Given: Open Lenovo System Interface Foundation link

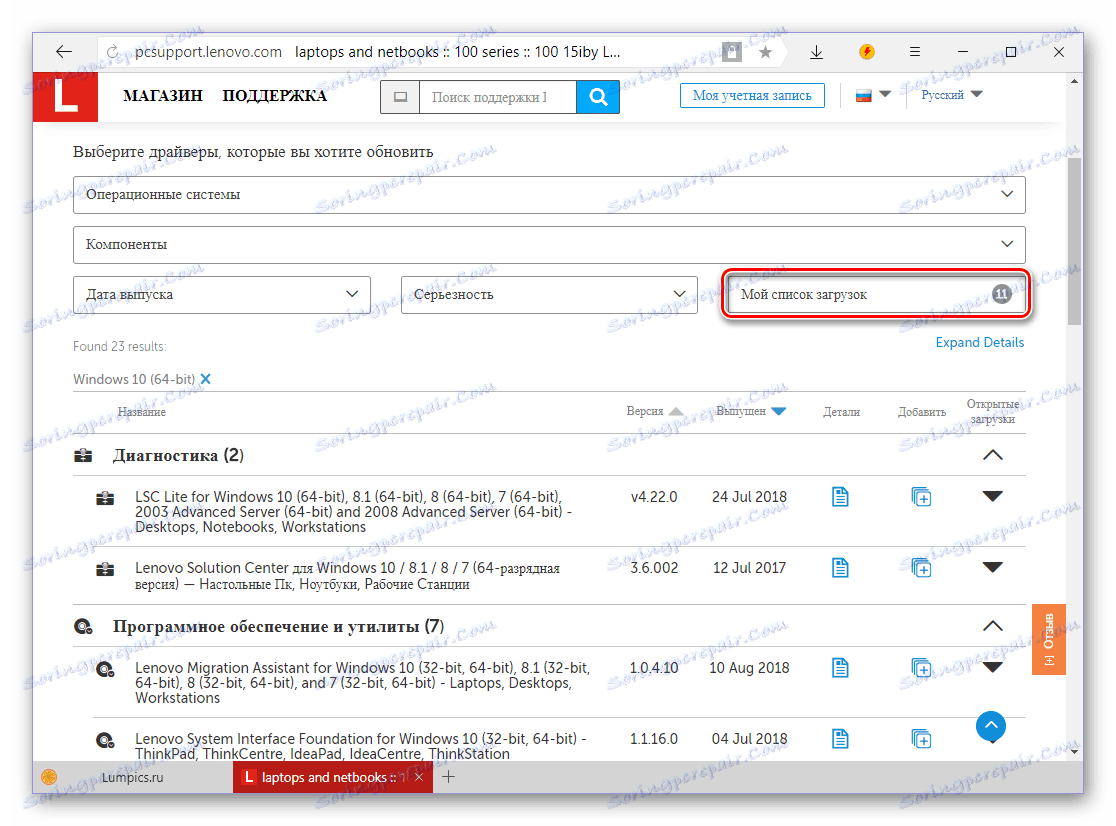Looking at the screenshot, I should pos(361,746).
